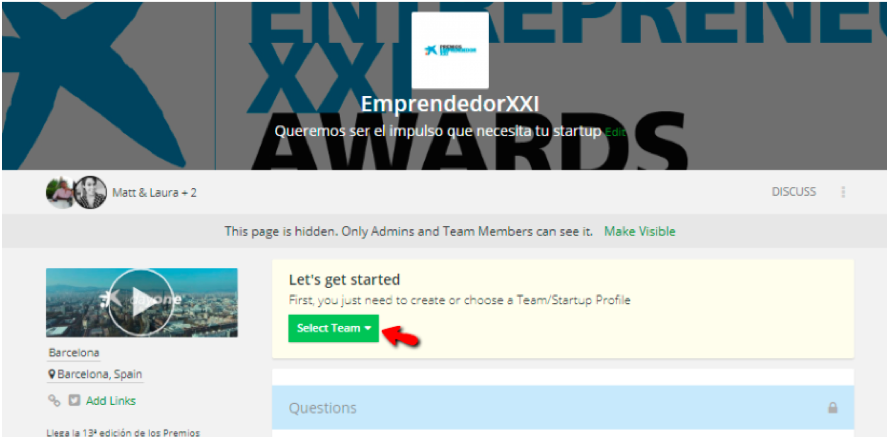887x437 pixels.
Task: Click the Matt & Laura + 2 team label
Action: click(x=154, y=193)
